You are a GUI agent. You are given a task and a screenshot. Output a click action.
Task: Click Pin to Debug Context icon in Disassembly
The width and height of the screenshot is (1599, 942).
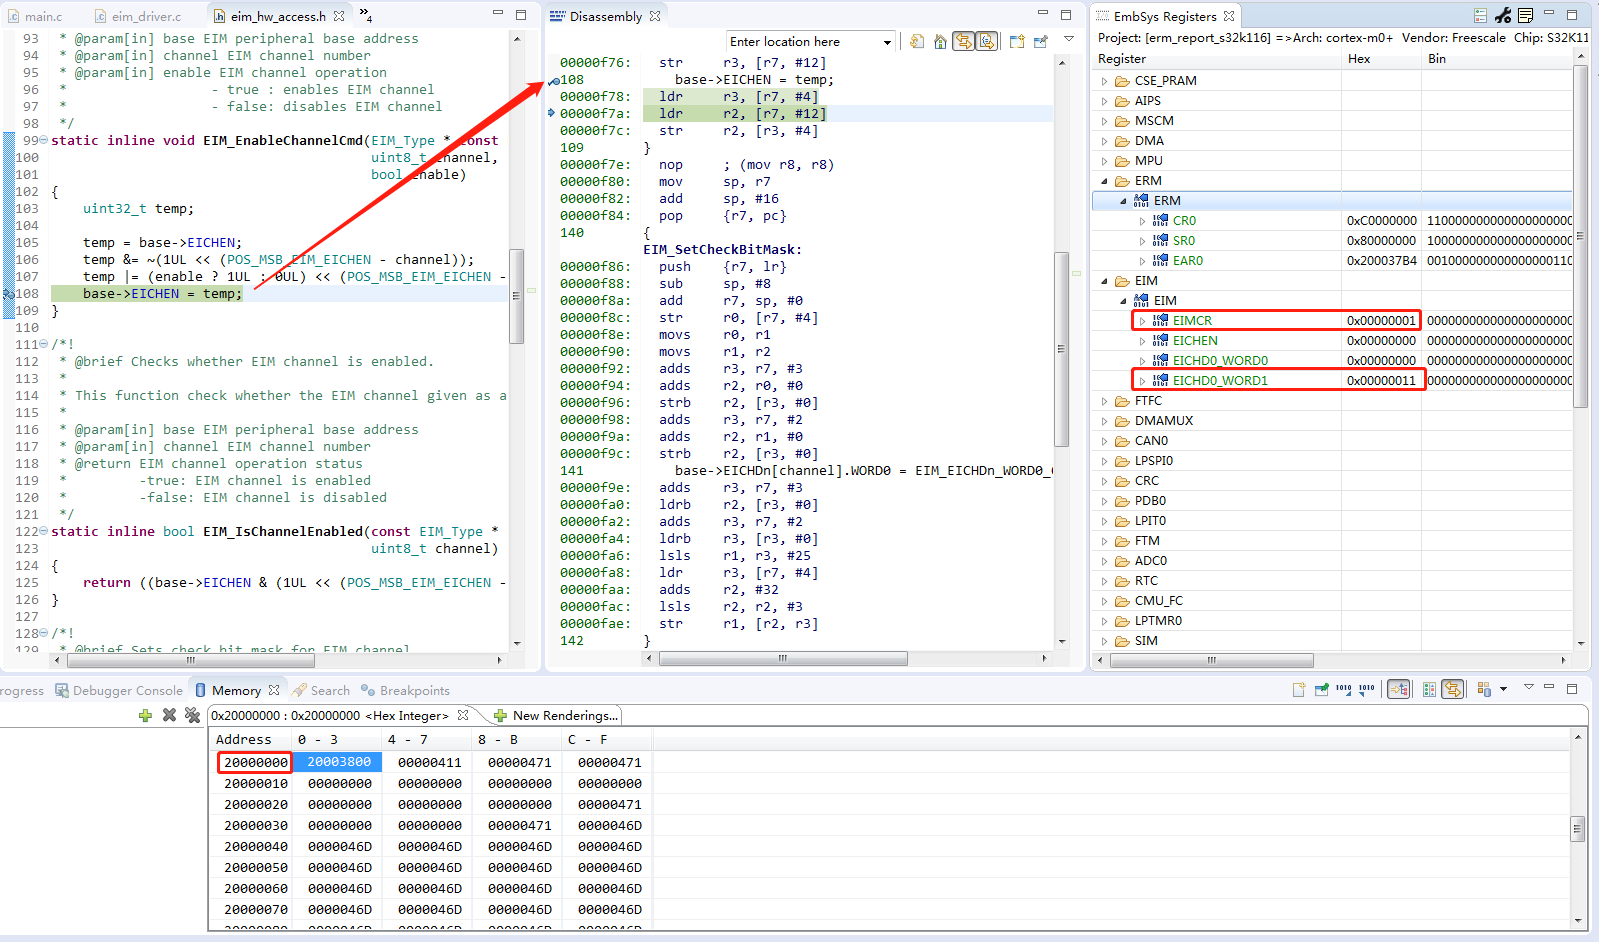pyautogui.click(x=1040, y=42)
